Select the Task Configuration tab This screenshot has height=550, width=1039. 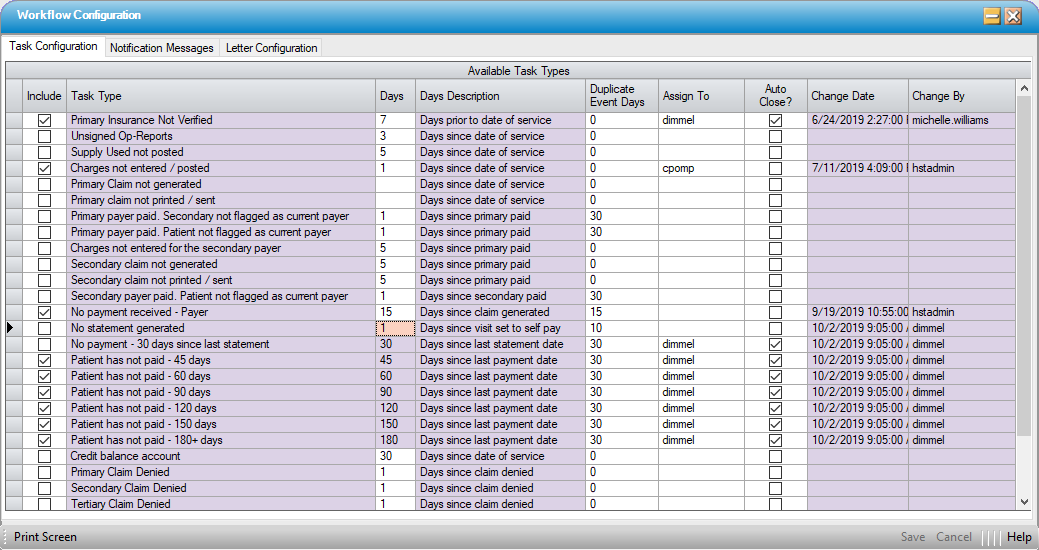click(53, 47)
